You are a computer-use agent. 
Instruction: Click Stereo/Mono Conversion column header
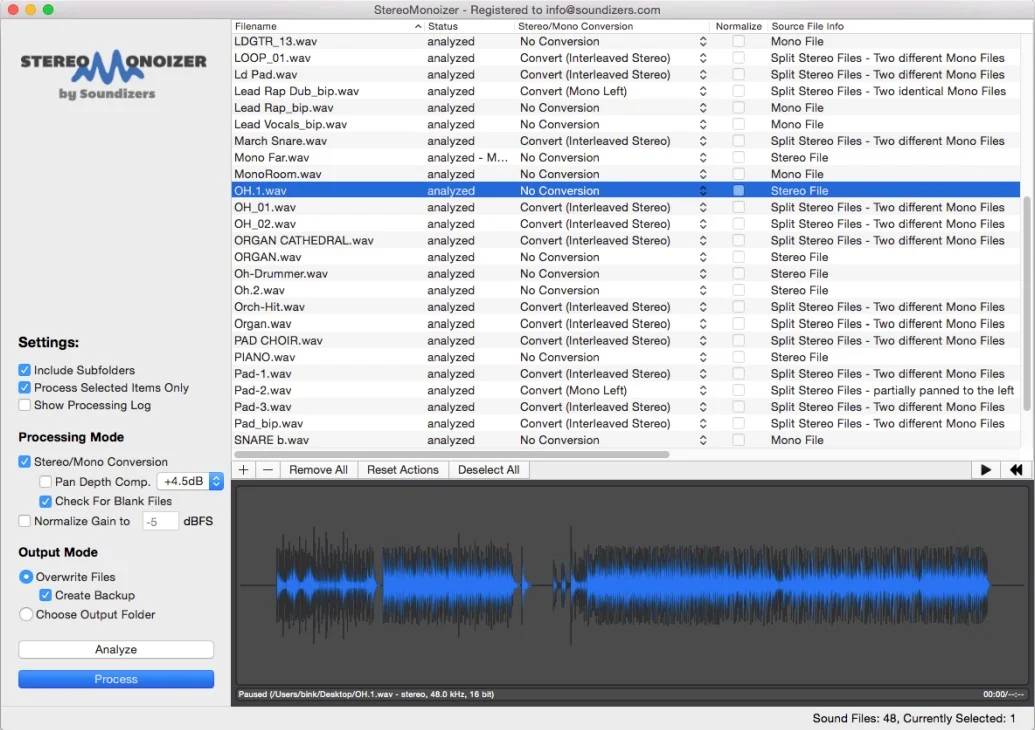point(613,26)
